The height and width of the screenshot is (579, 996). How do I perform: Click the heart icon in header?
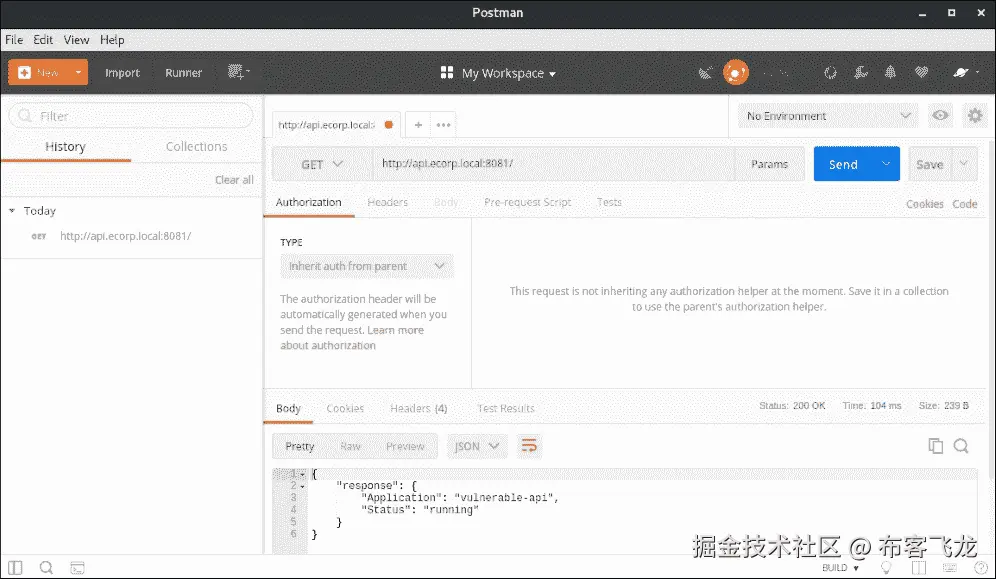[x=921, y=73]
